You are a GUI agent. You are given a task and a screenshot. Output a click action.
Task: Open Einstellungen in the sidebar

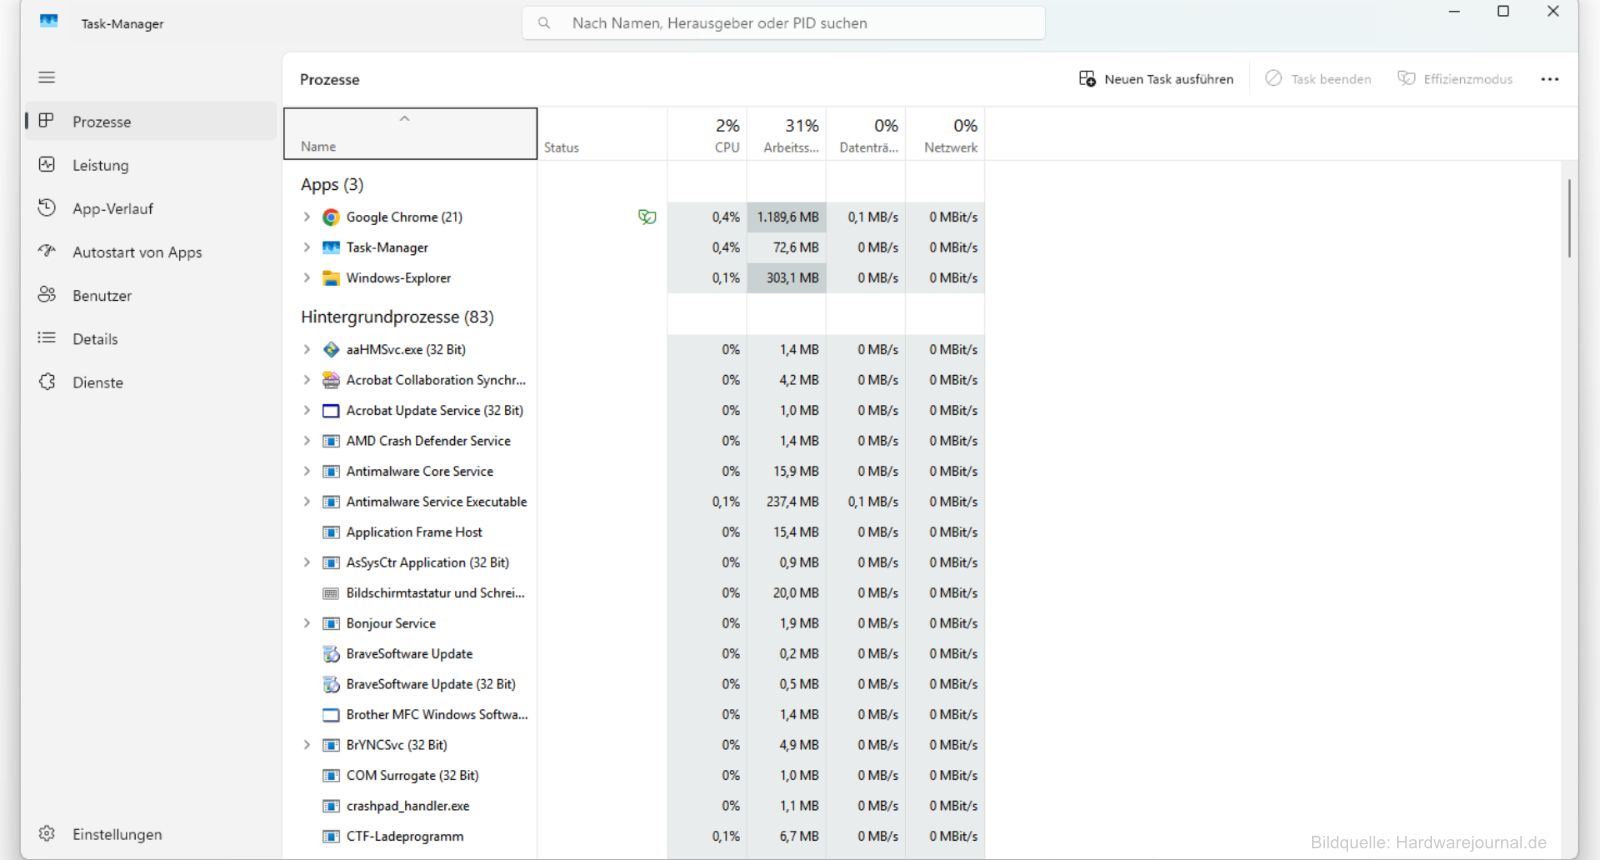point(150,834)
